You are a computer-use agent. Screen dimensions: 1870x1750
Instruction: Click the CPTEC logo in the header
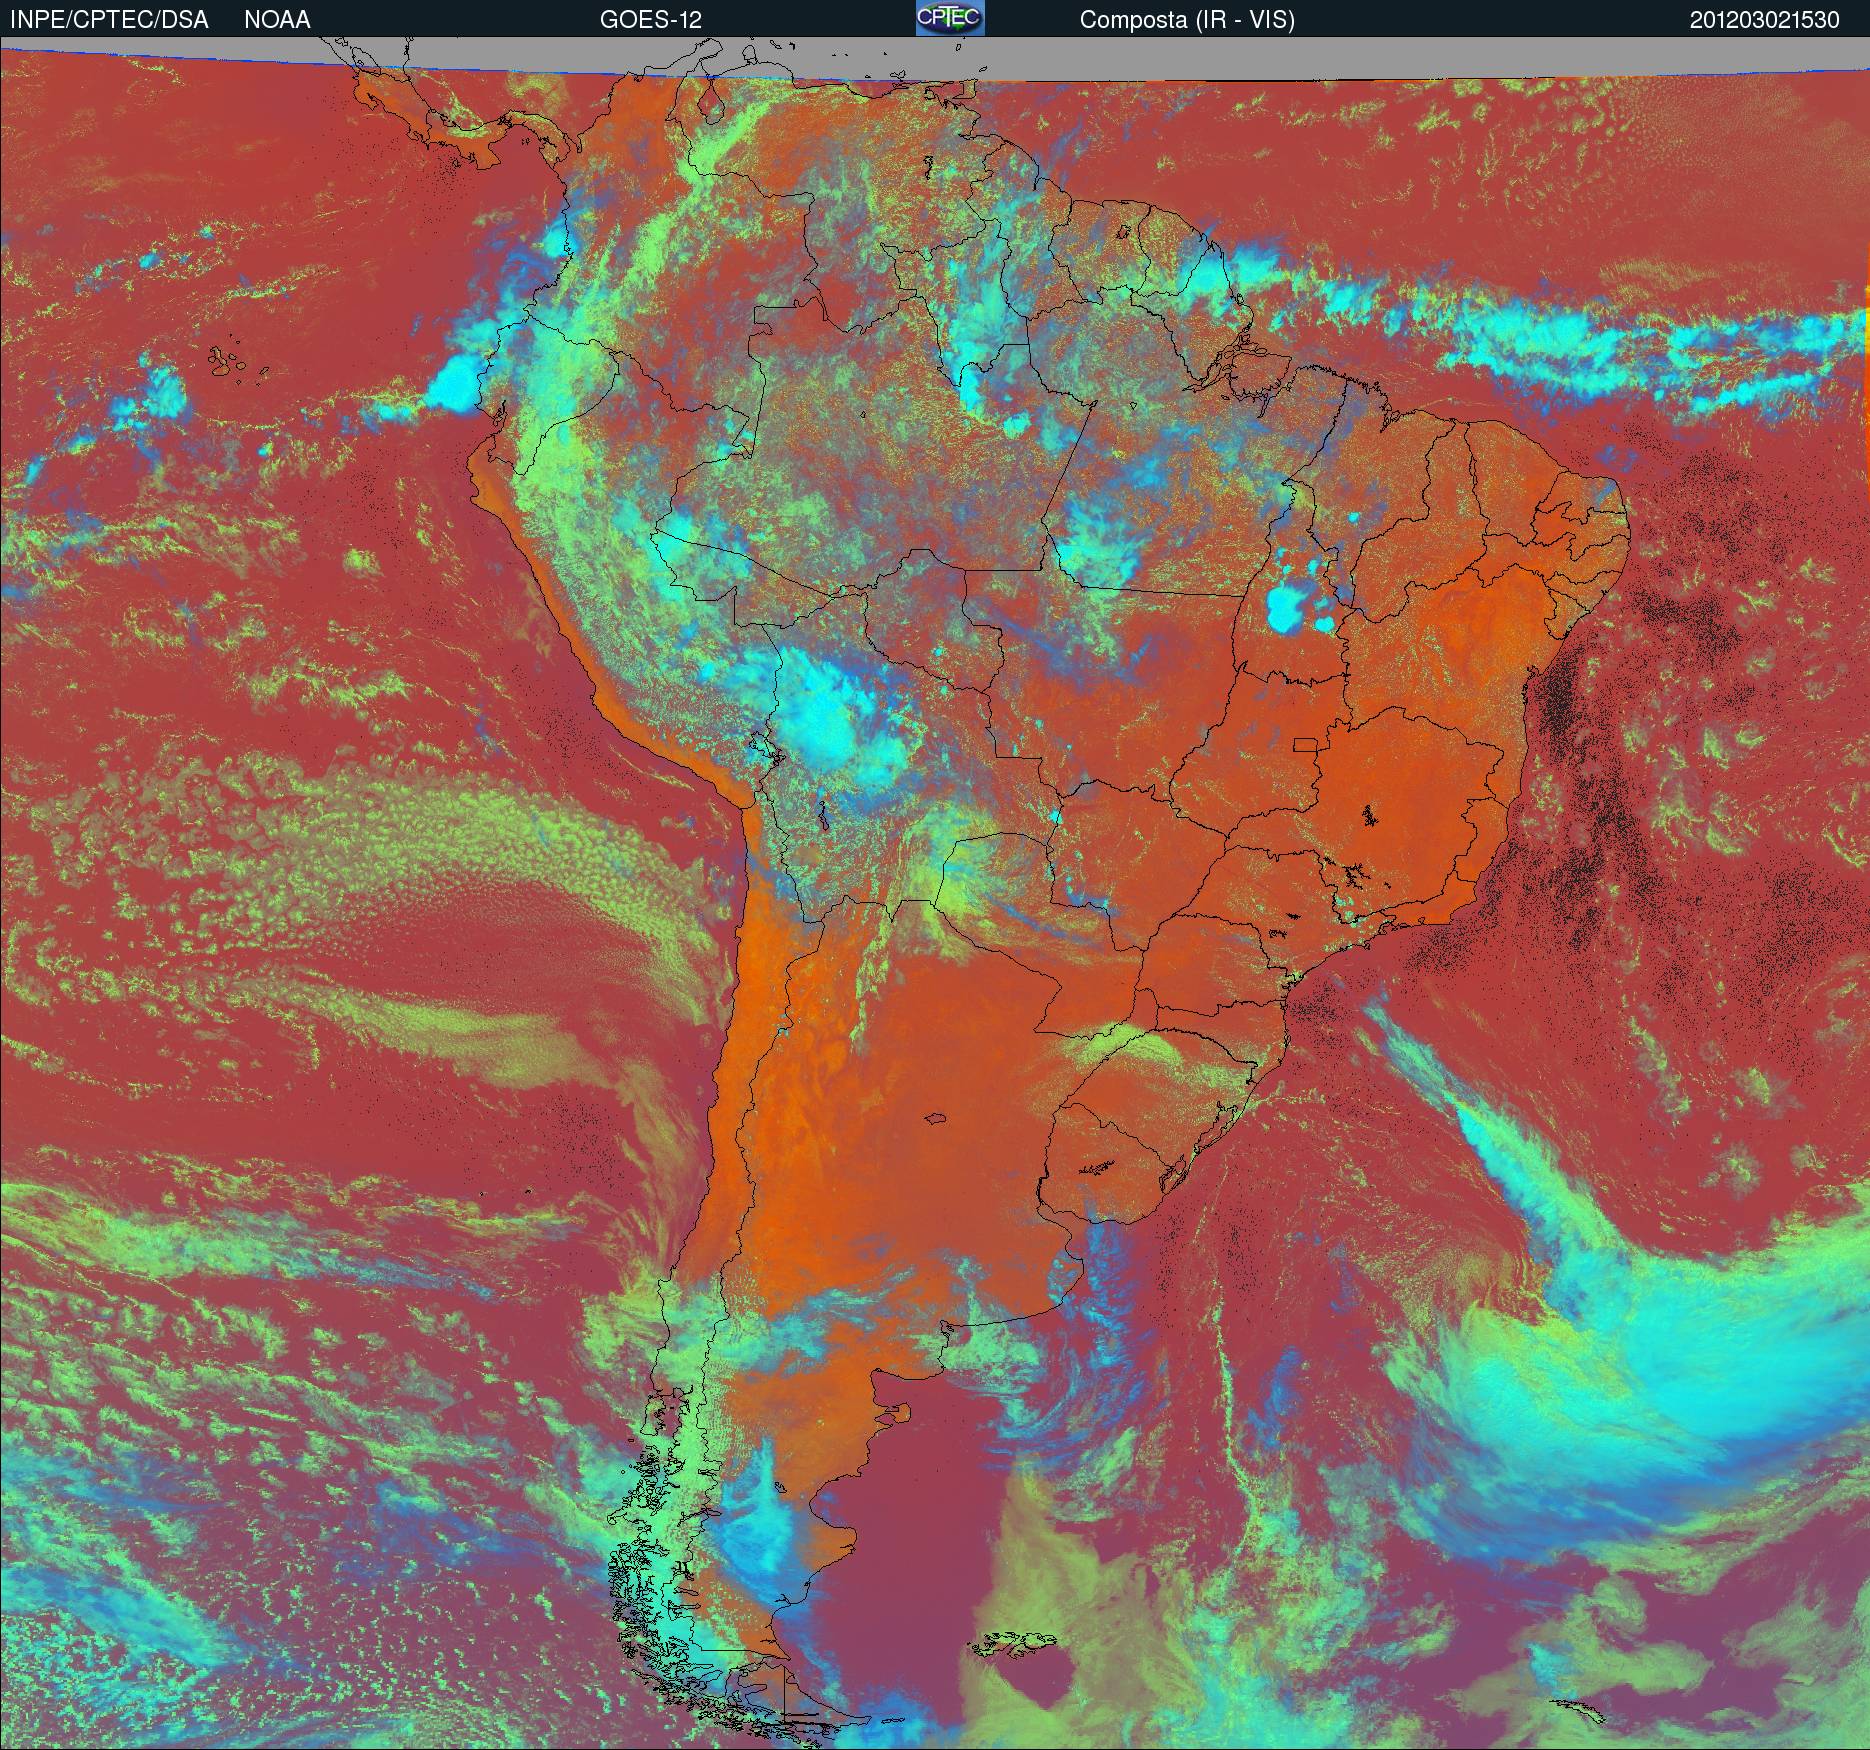(950, 18)
